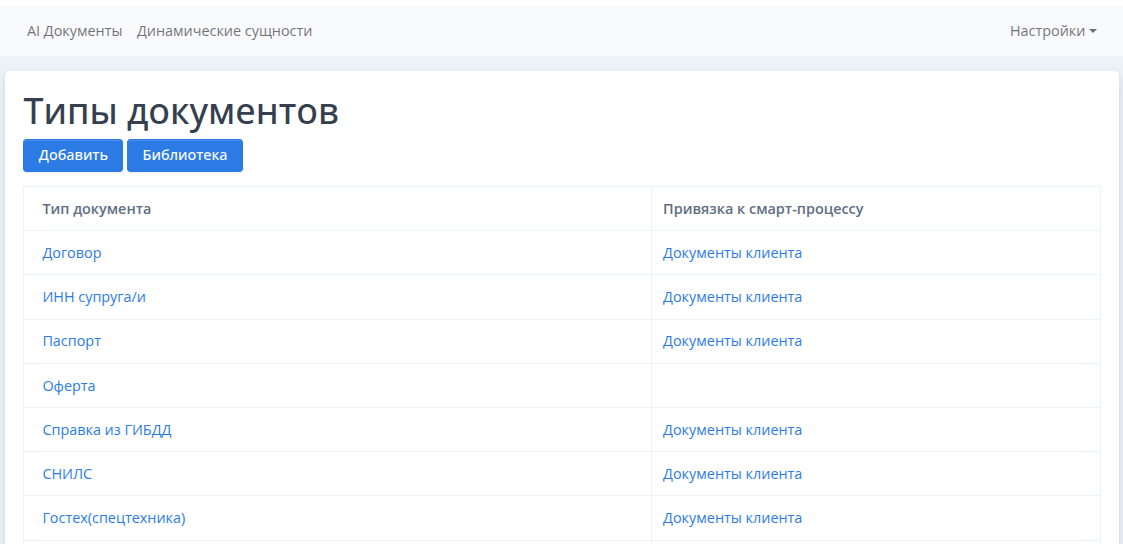Open the Оферта document type
The image size is (1123, 544).
pyautogui.click(x=69, y=386)
